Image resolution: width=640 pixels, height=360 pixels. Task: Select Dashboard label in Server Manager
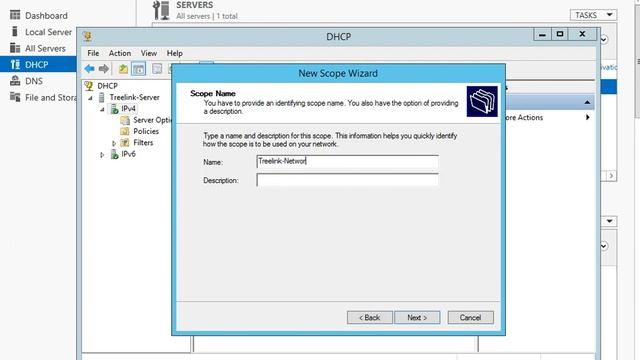[46, 16]
